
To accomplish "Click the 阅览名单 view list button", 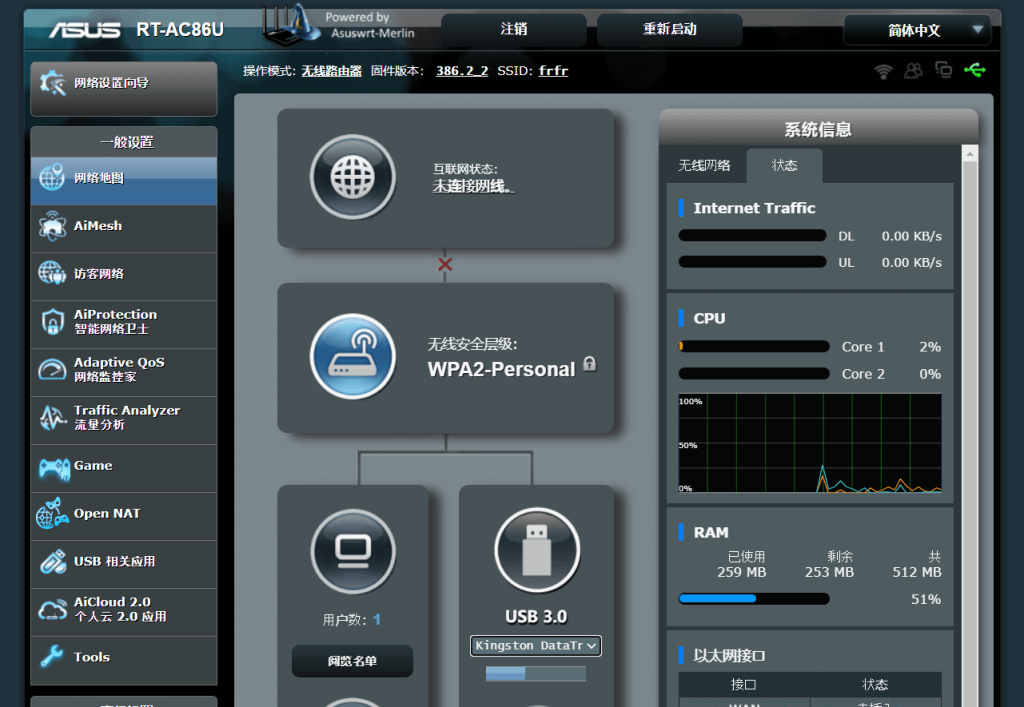I will [352, 661].
